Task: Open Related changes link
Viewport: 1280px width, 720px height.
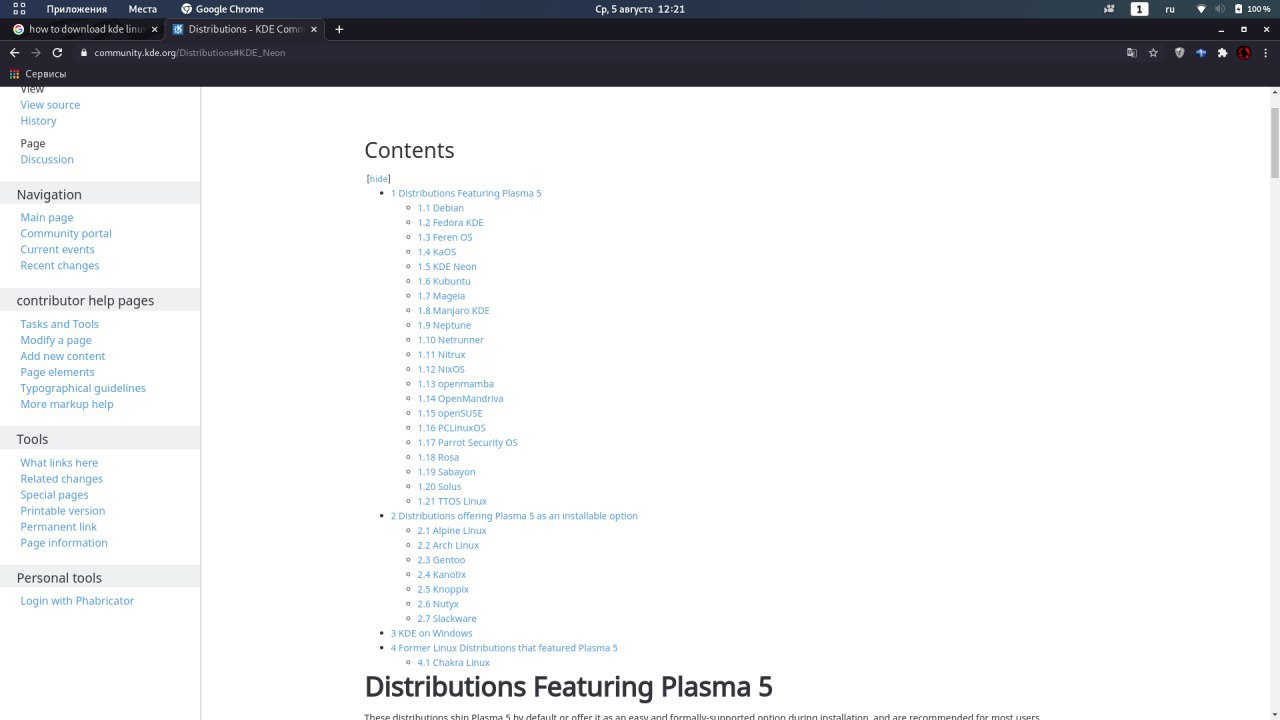Action: [x=61, y=479]
